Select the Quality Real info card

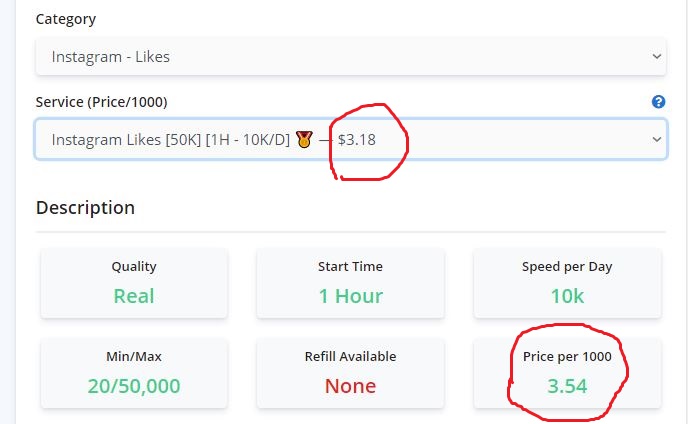click(x=134, y=283)
